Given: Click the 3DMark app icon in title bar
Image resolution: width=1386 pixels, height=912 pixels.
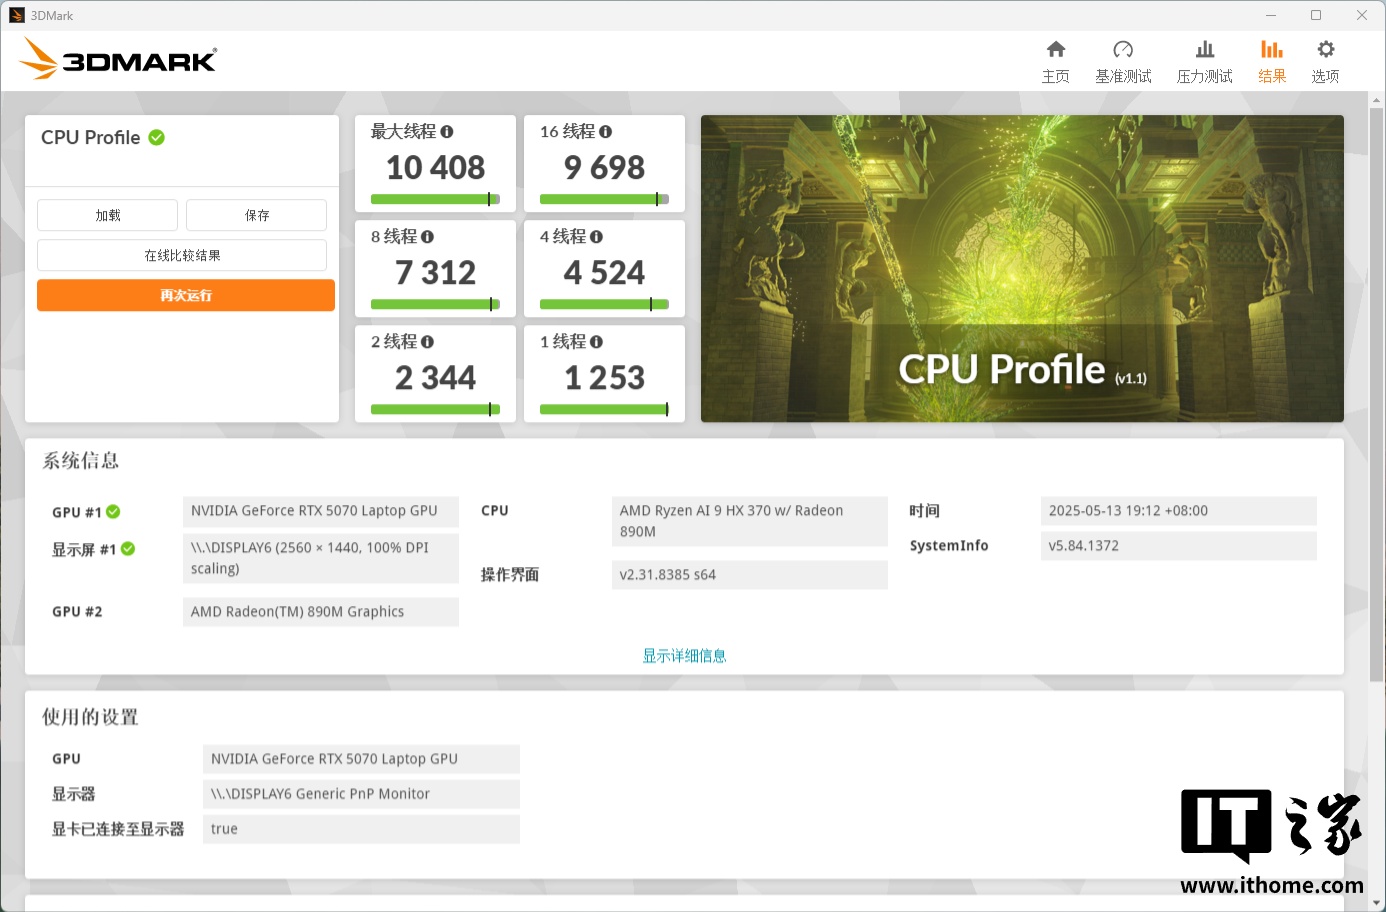Looking at the screenshot, I should pos(17,15).
